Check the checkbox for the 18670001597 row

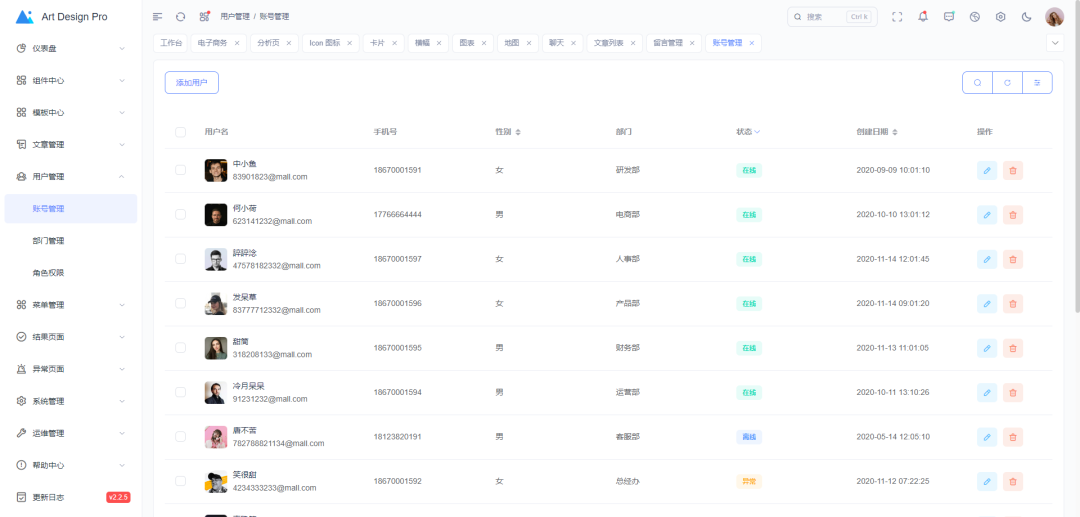tap(180, 259)
